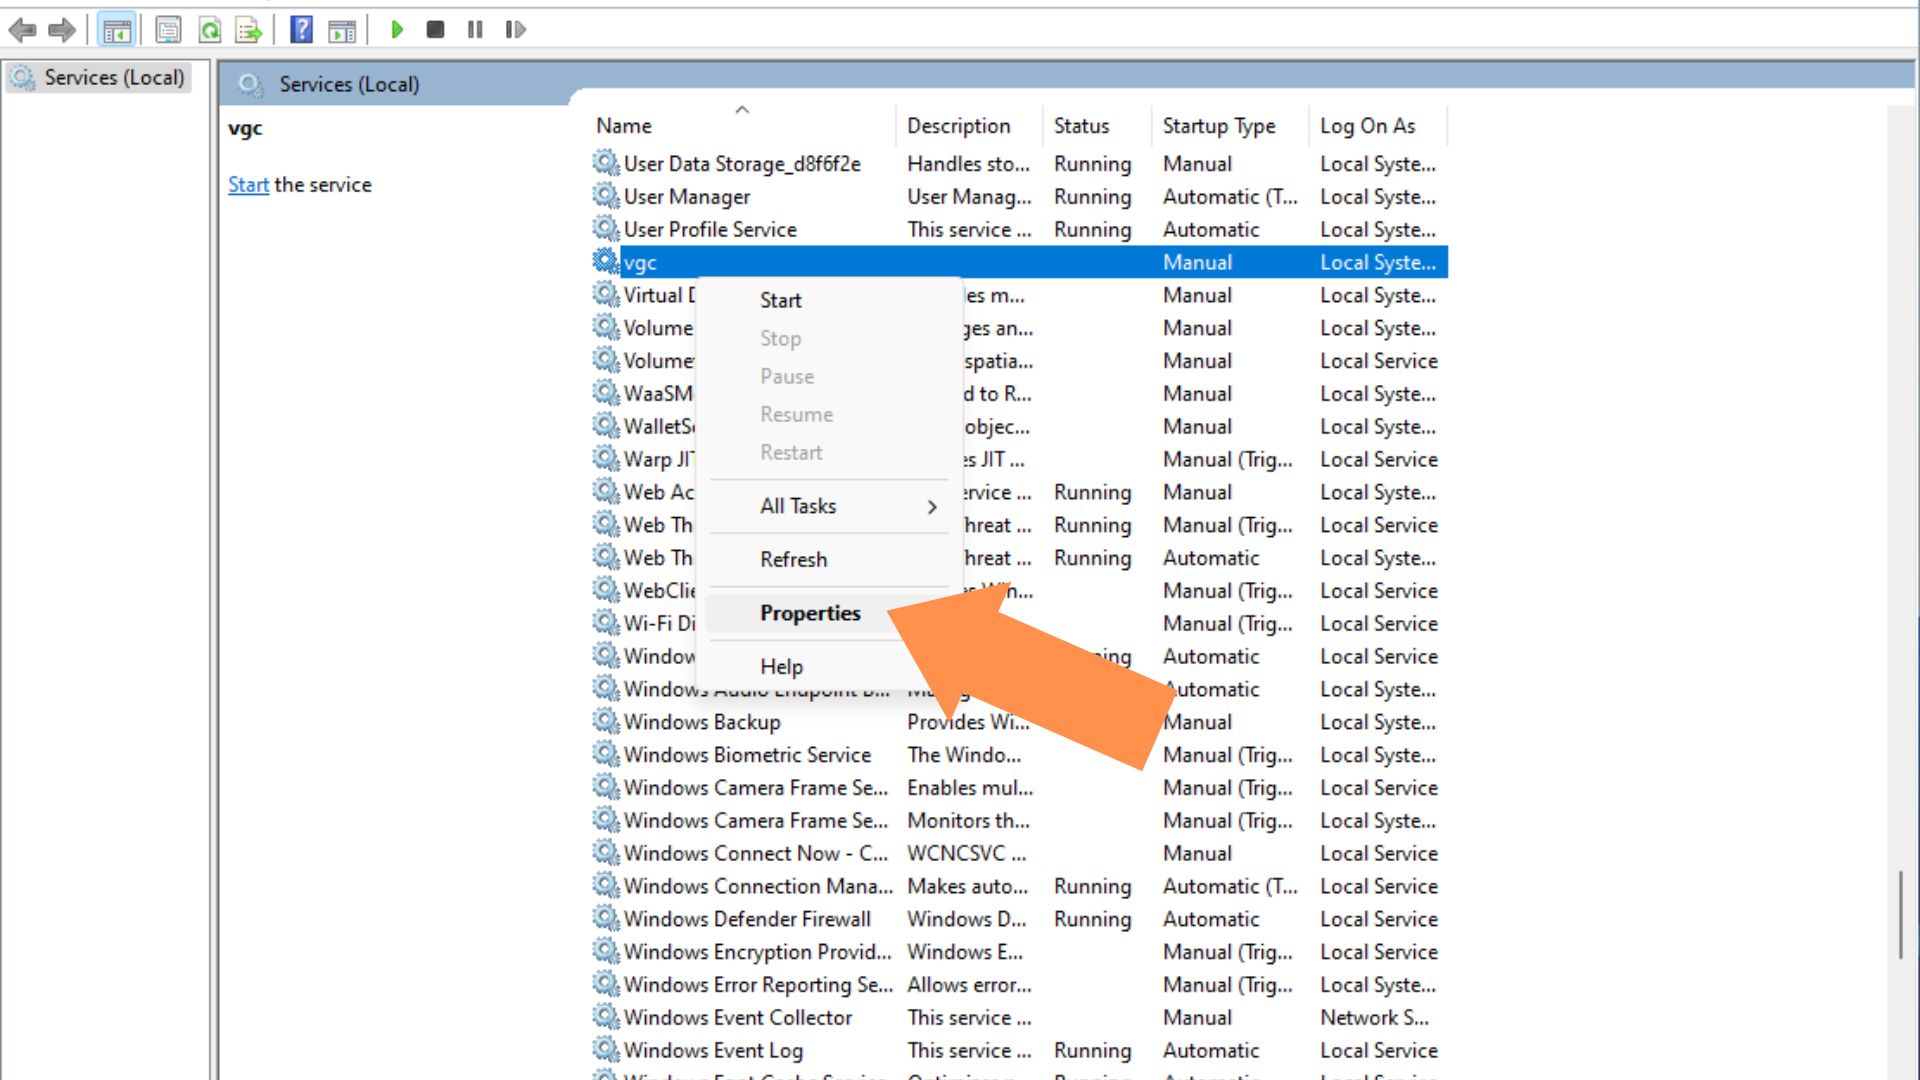
Task: Select Services (Local) in console tree
Action: click(98, 77)
